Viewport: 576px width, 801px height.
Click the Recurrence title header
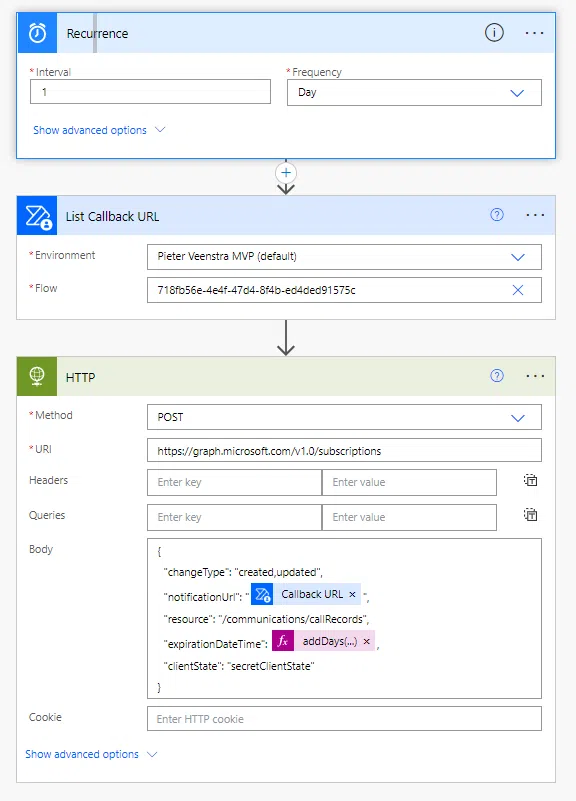(x=97, y=34)
